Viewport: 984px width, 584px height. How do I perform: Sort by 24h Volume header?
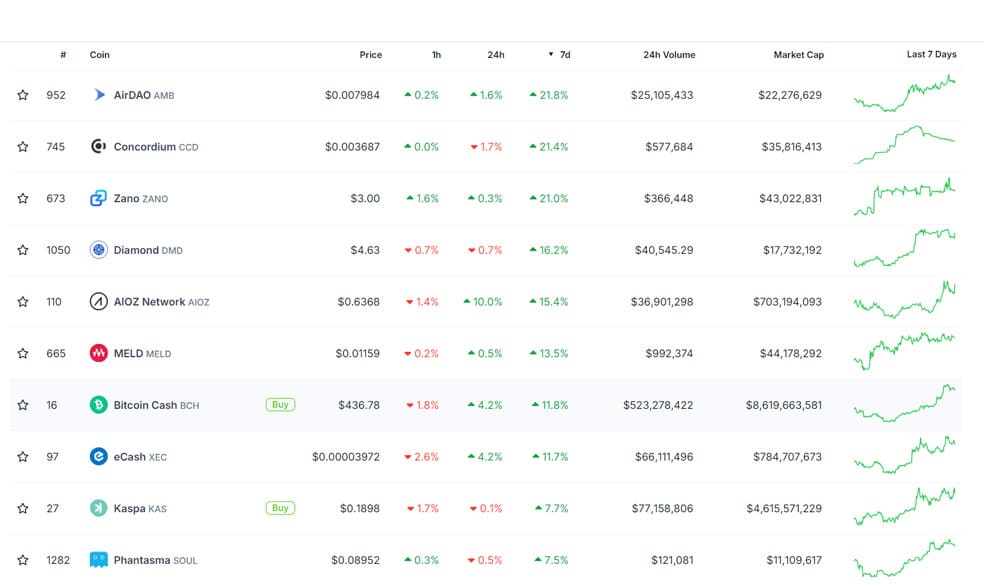point(669,55)
